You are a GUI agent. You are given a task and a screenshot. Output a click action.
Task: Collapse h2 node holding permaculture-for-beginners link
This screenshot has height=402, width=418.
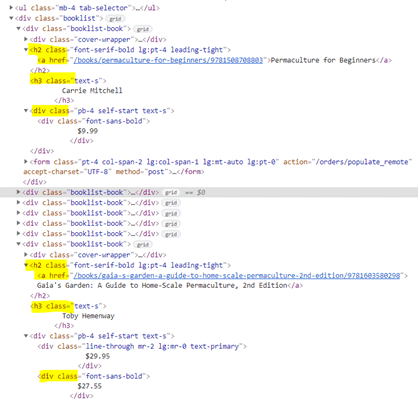(x=26, y=50)
